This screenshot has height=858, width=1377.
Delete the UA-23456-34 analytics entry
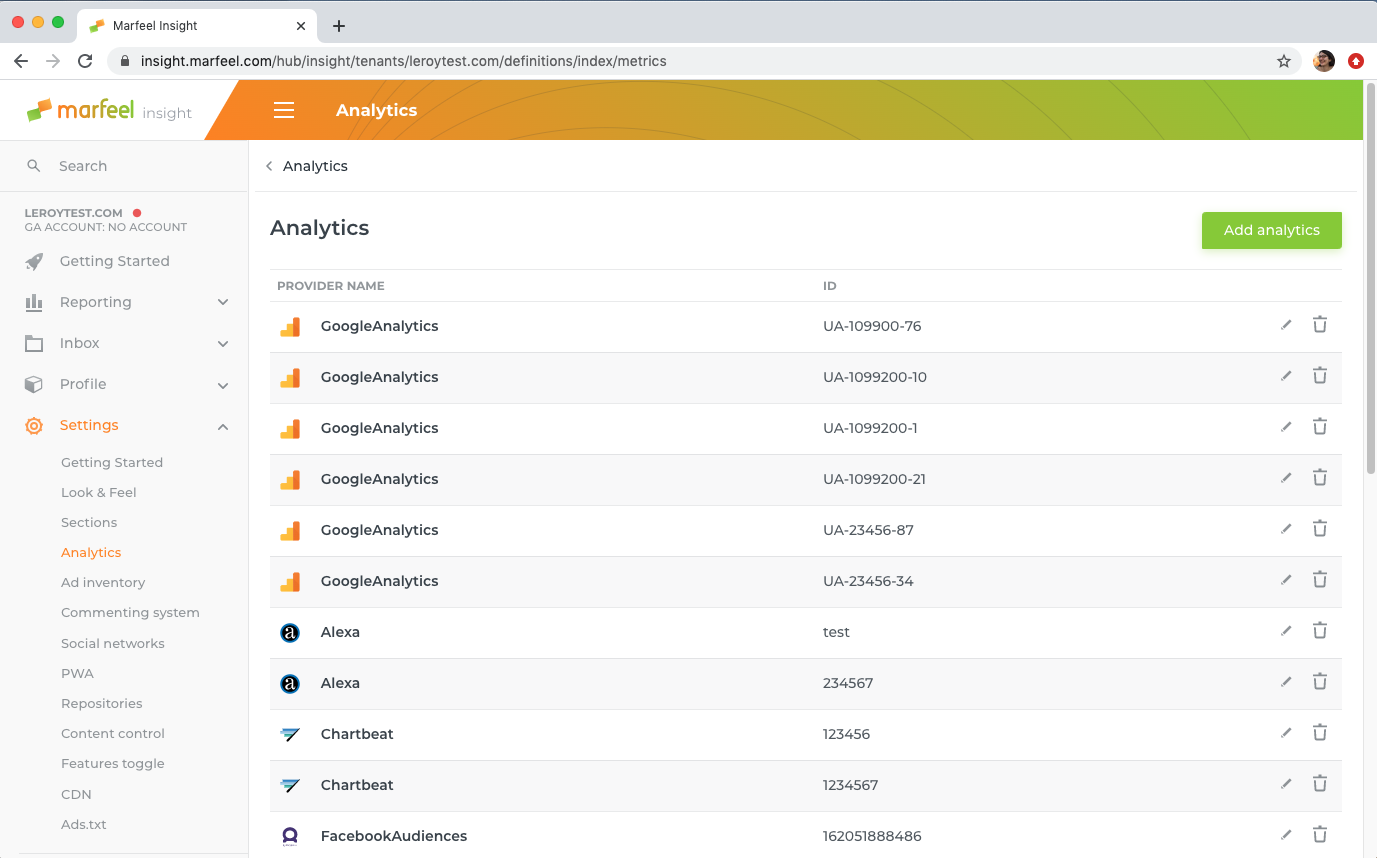1320,580
